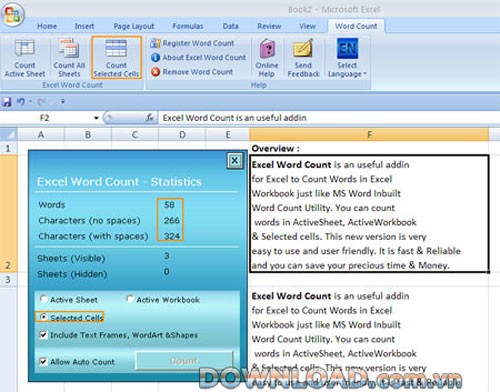Open the Review ribbon tab

coord(269,26)
